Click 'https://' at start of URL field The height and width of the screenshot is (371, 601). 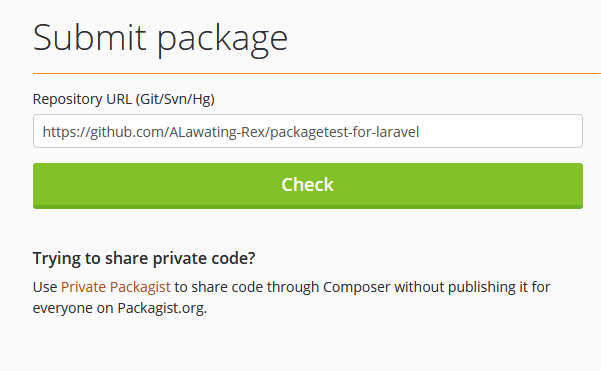pos(64,132)
